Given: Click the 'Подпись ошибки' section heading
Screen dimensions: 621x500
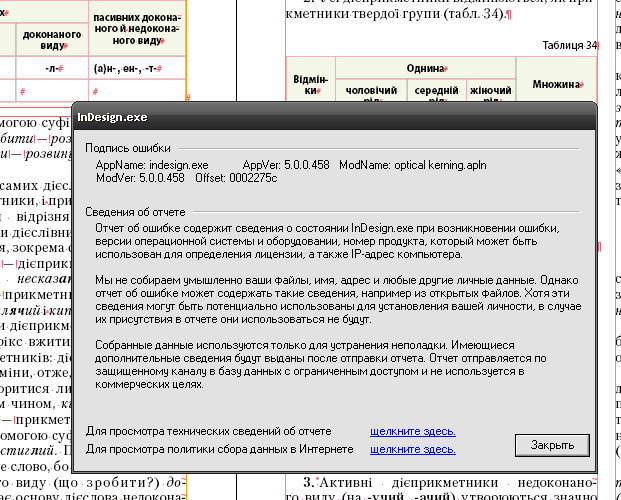Looking at the screenshot, I should 128,148.
